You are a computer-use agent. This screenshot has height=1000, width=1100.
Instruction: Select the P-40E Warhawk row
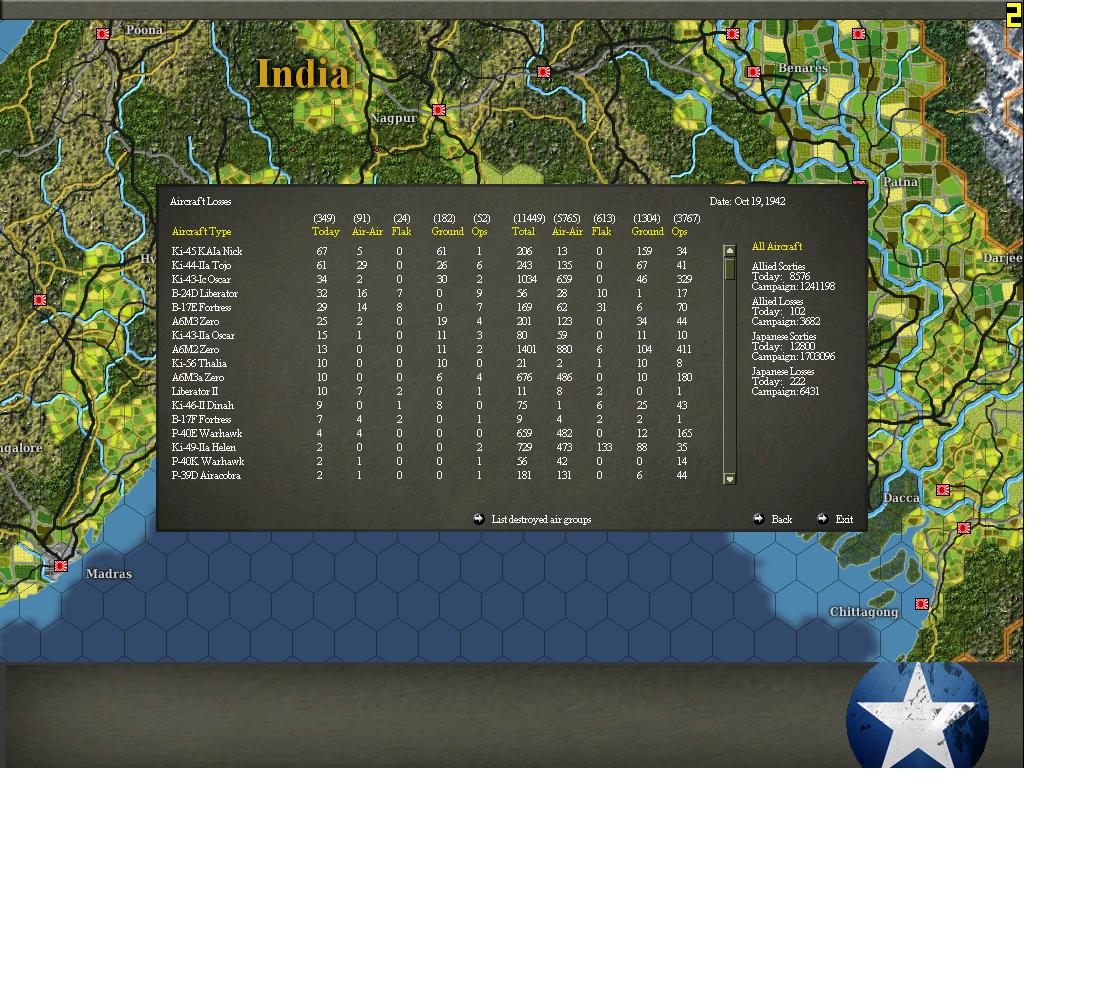coord(431,434)
